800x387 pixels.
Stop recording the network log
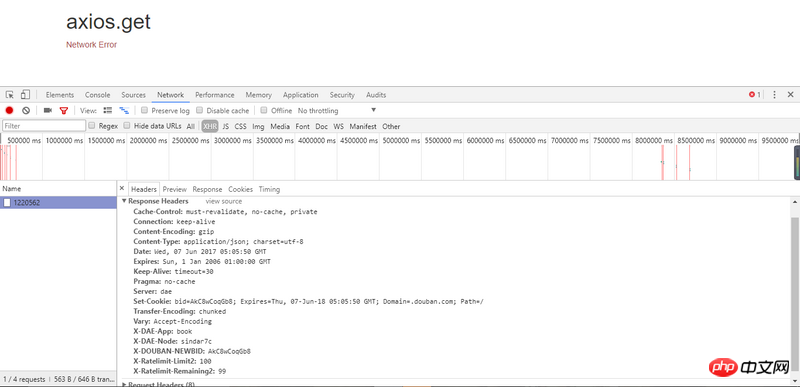[x=9, y=110]
